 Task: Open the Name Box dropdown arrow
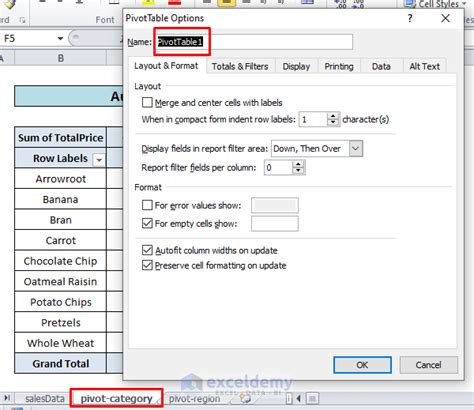(x=60, y=39)
